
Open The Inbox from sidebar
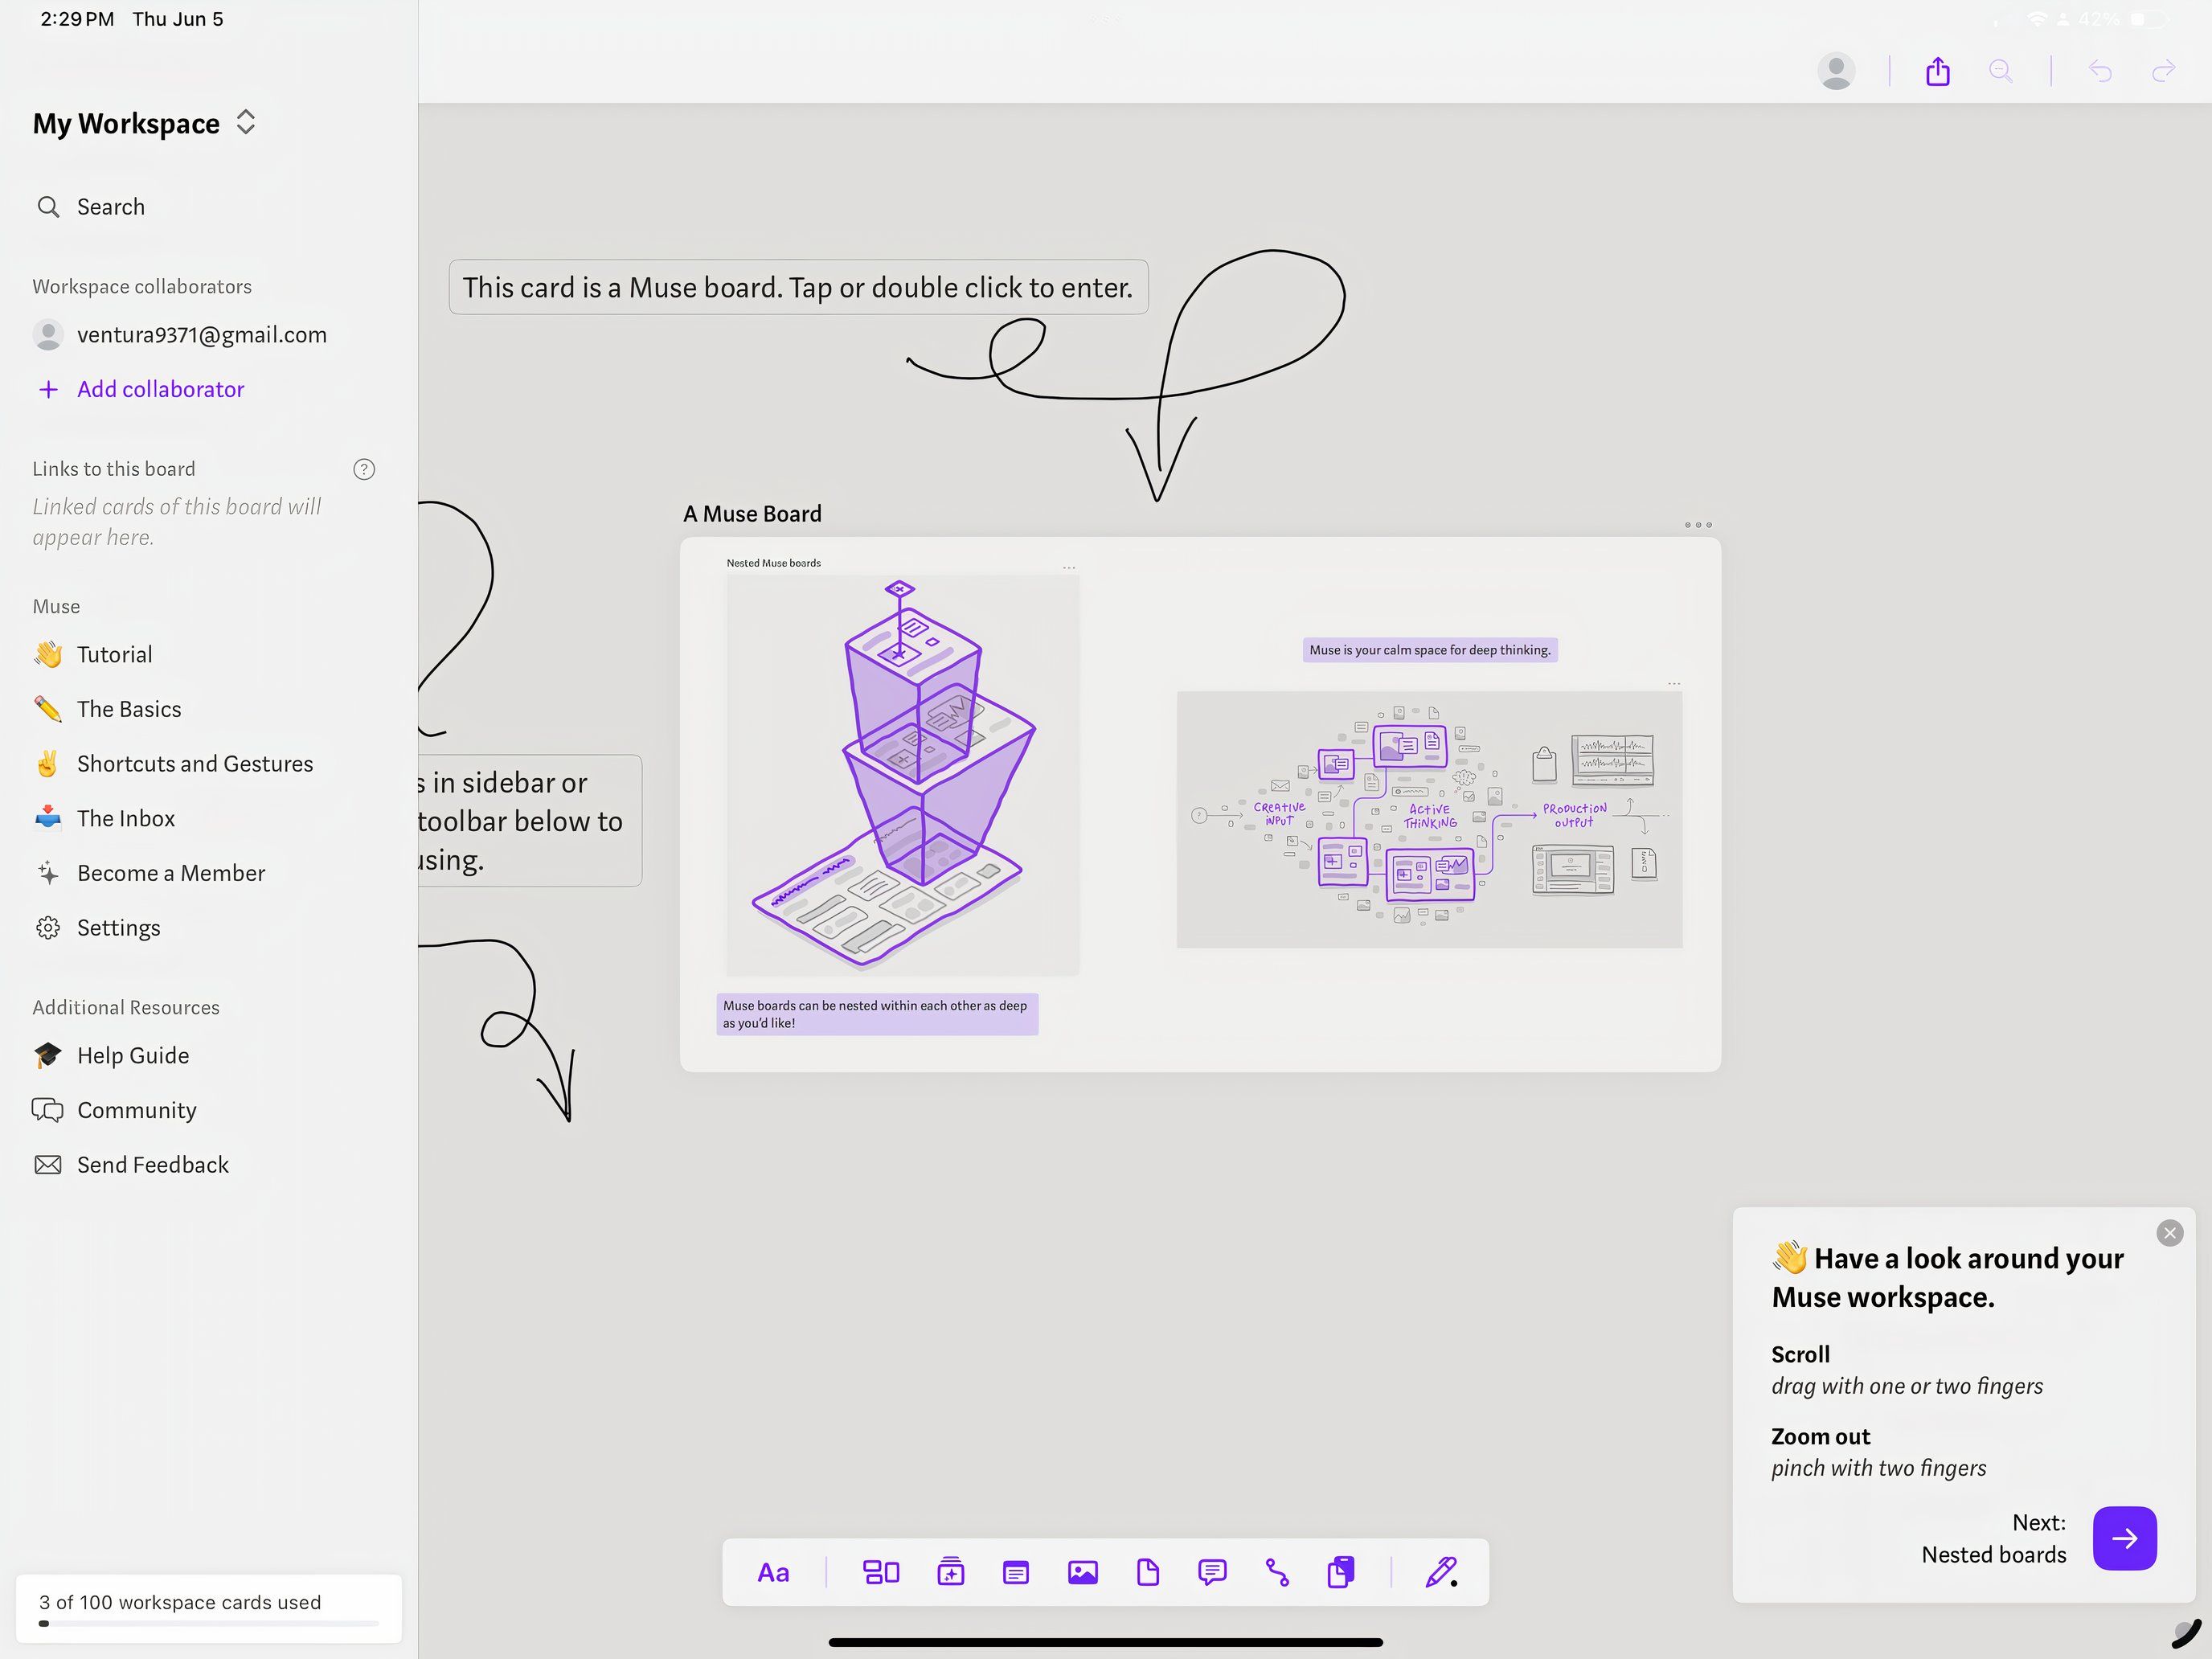tap(125, 819)
